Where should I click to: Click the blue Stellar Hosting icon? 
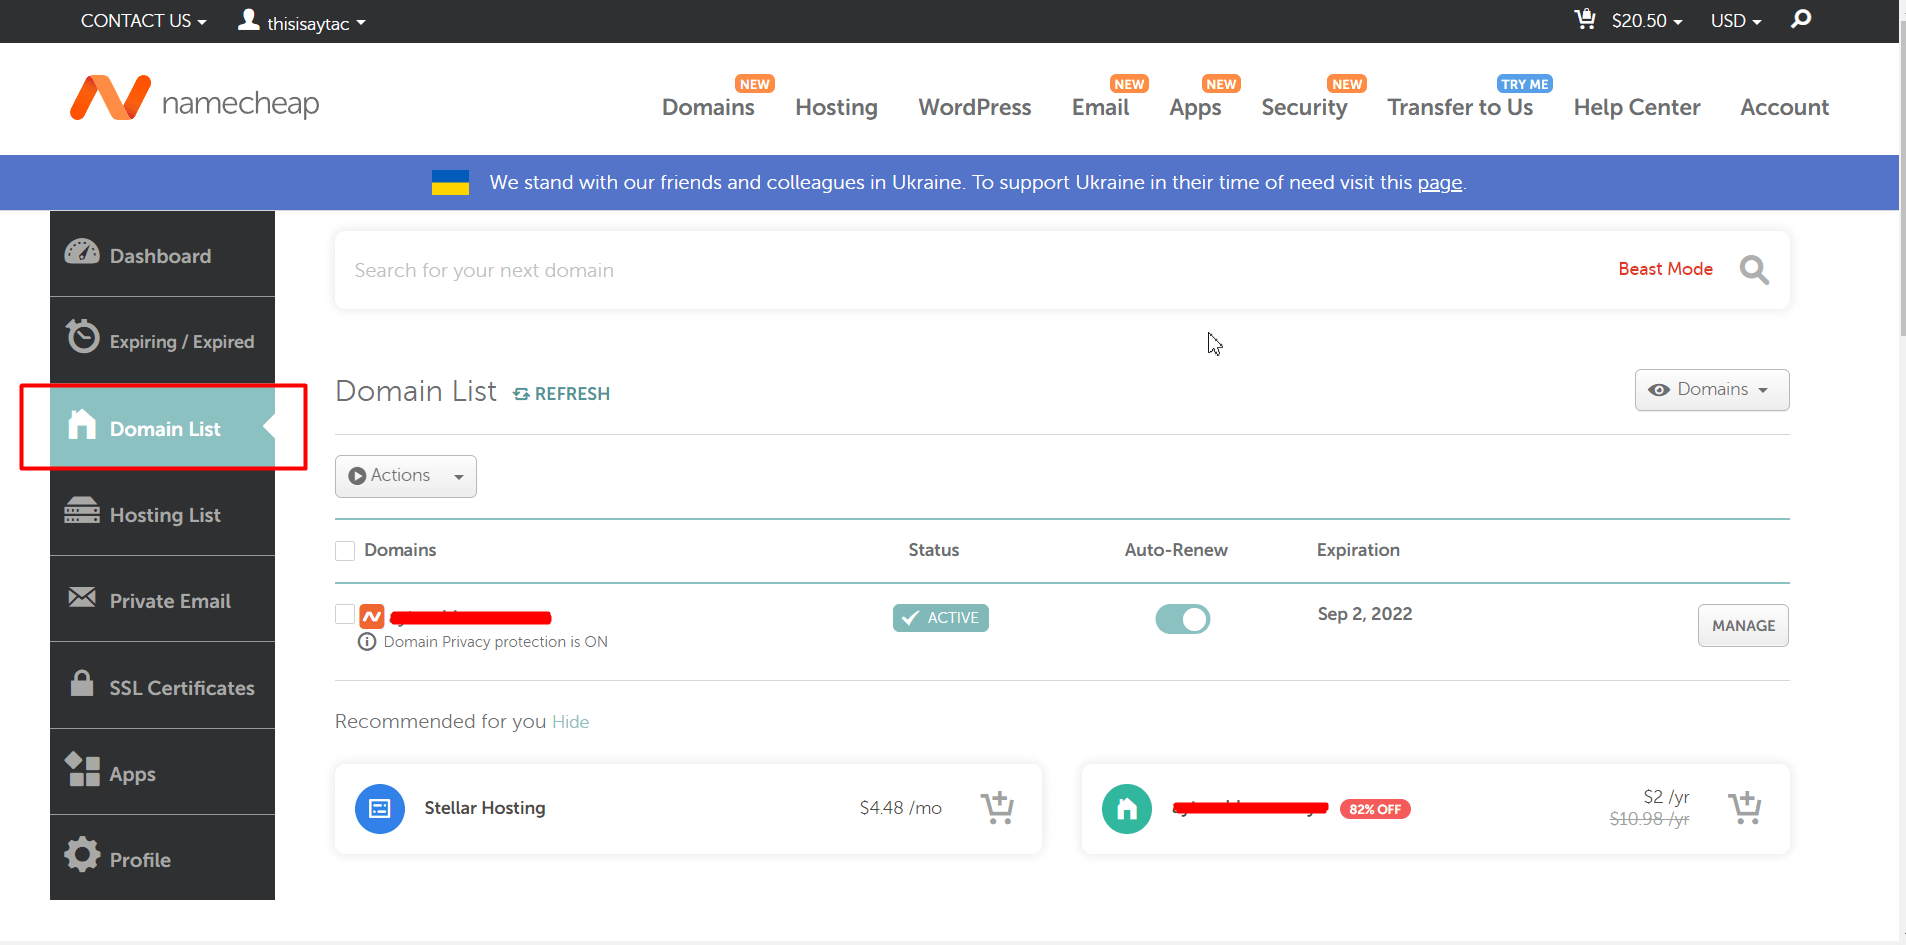coord(380,809)
